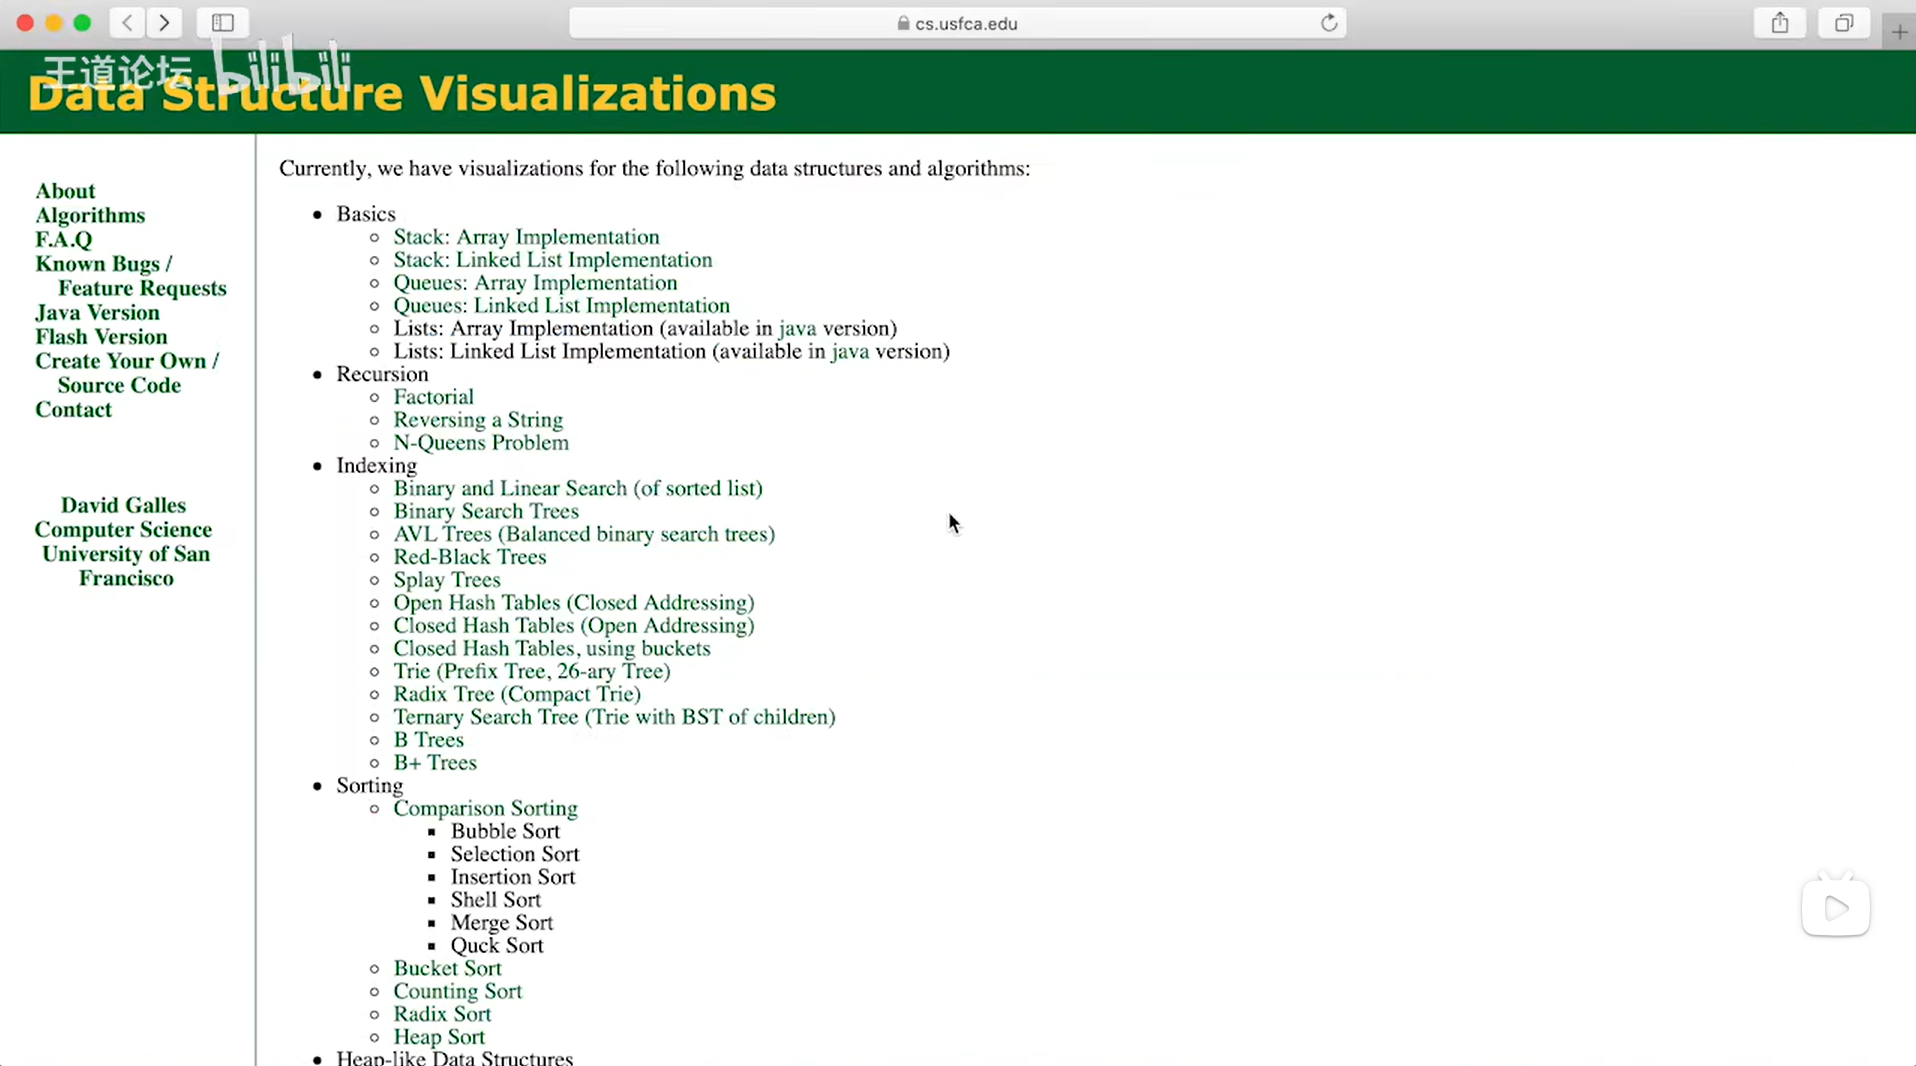Click java link in Lists: Array Implementation row
The width and height of the screenshot is (1916, 1066).
coord(797,329)
